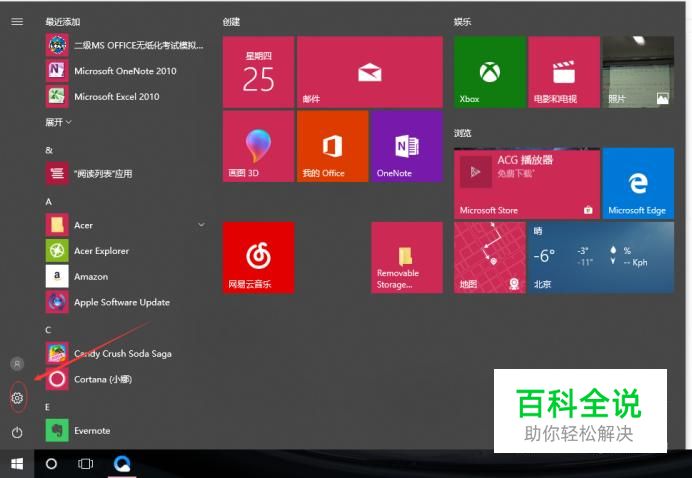The image size is (692, 478).
Task: Launch Microsoft OneNote 2010
Action: tap(125, 71)
